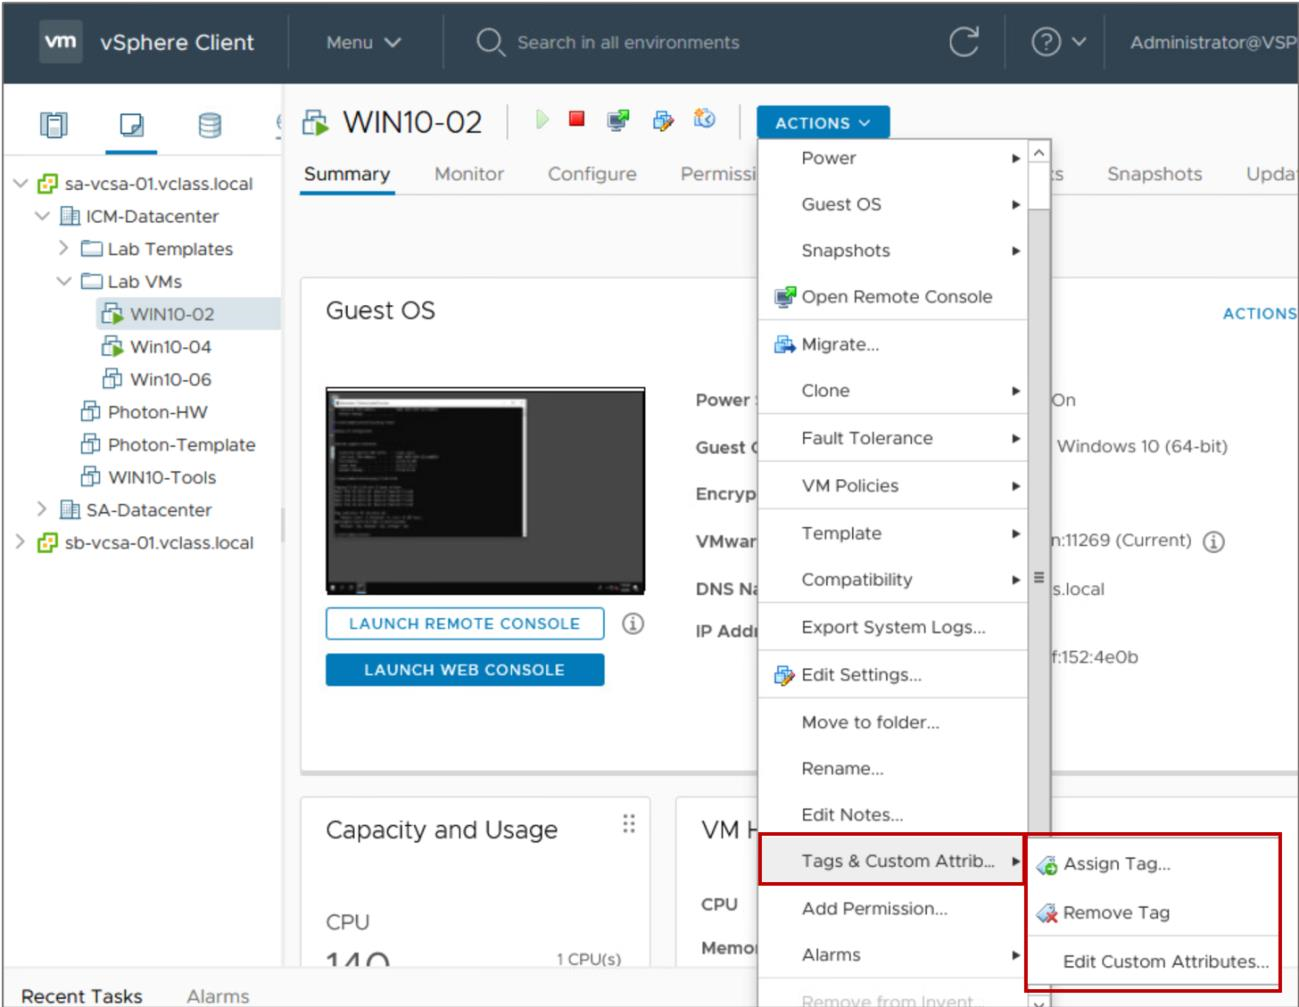The height and width of the screenshot is (1007, 1299).
Task: Open VM Policies submenu
Action: click(893, 485)
